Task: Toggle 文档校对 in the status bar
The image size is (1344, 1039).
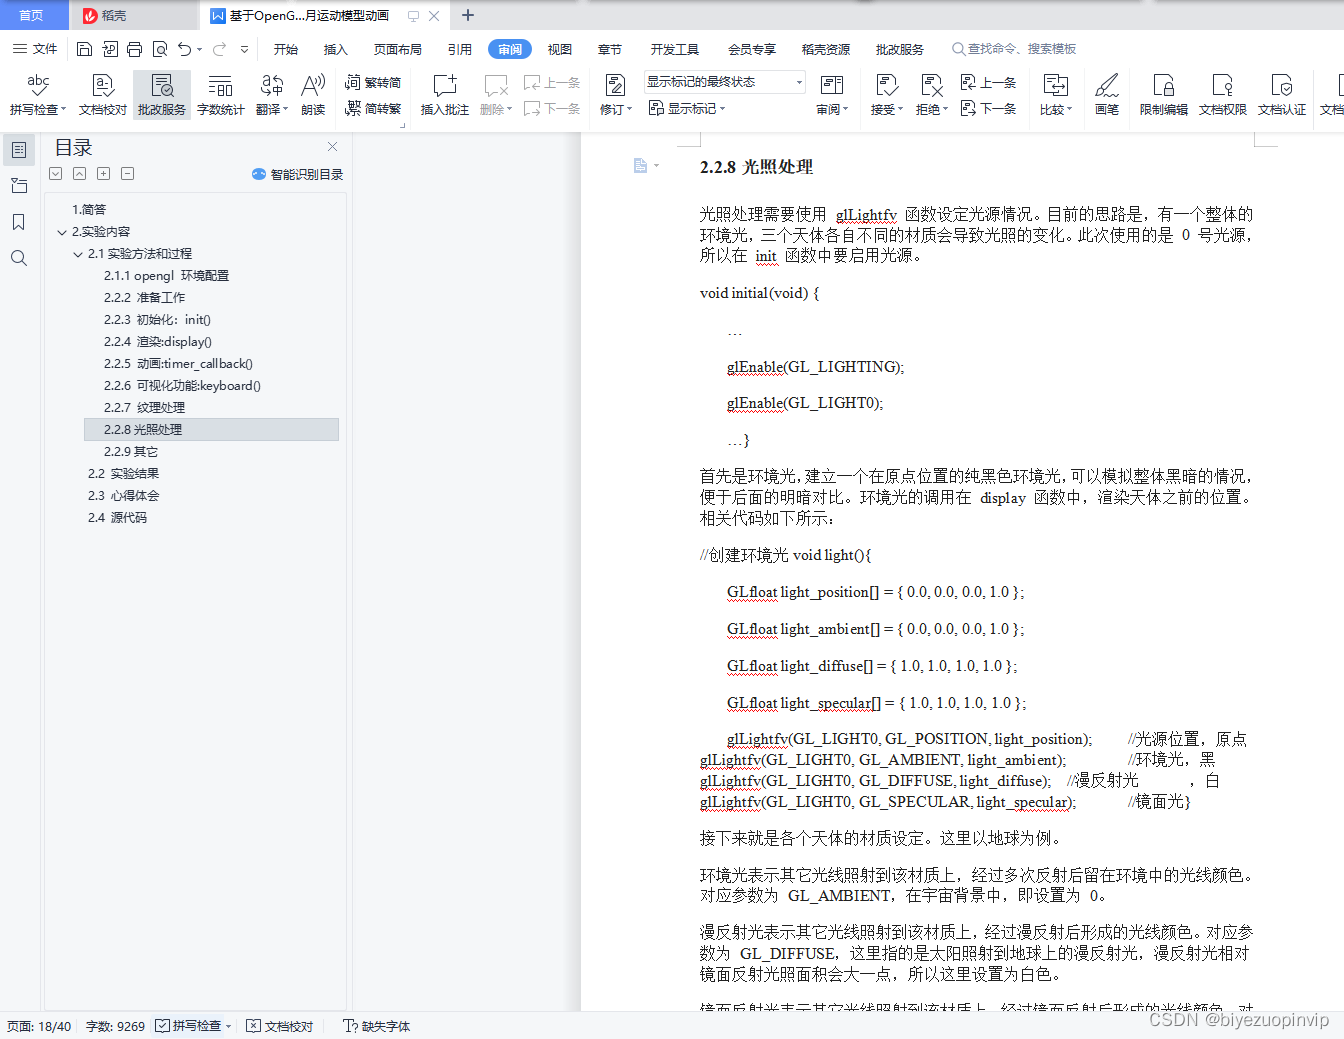Action: [279, 1025]
